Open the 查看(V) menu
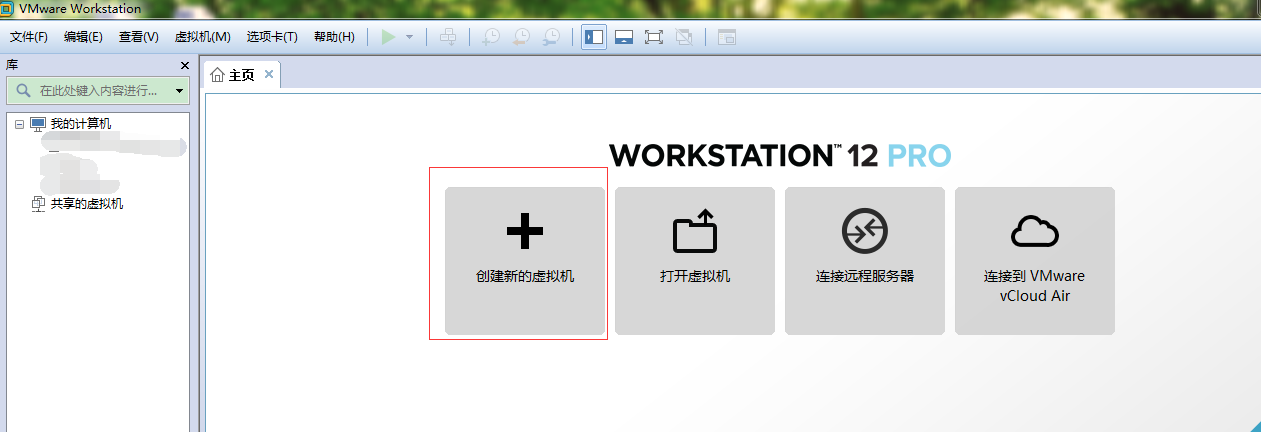Screen dimensions: 1261x432 (x=138, y=37)
